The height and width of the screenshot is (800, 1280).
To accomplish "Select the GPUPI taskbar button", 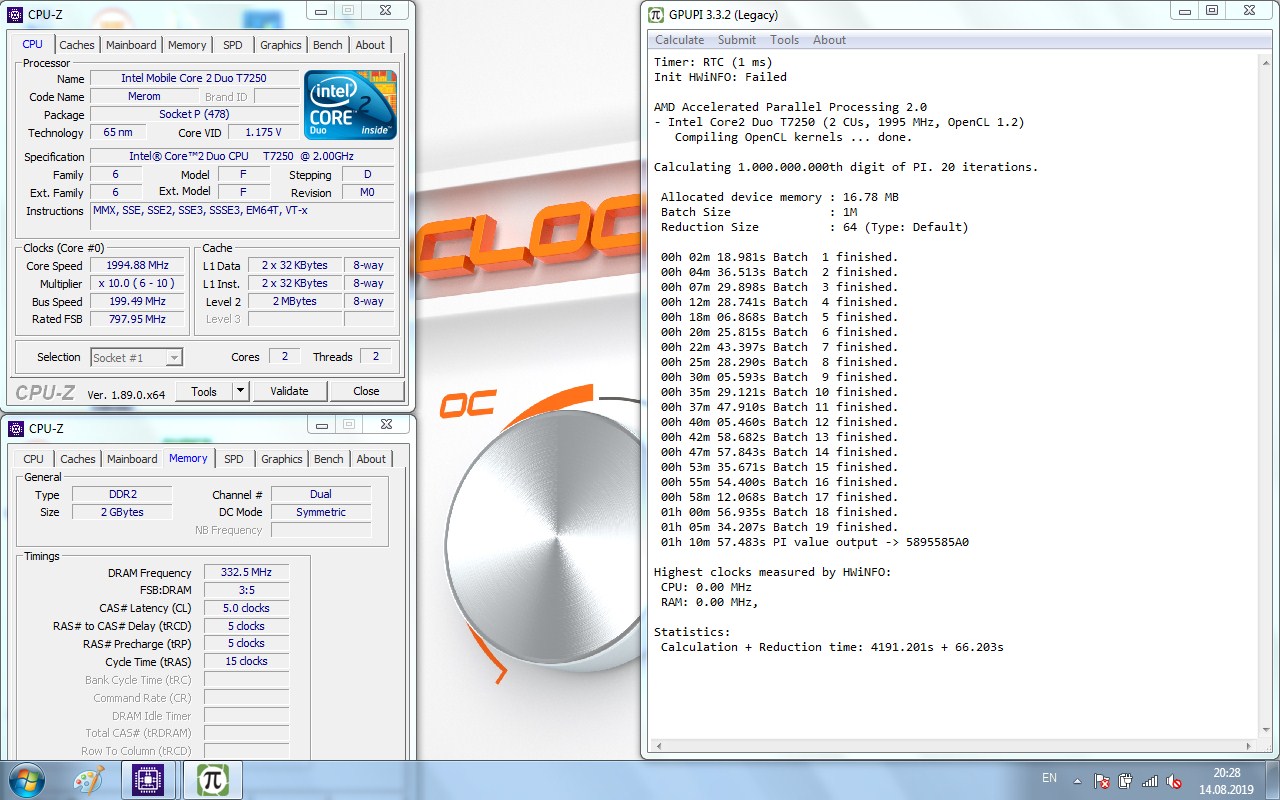I will tap(213, 780).
